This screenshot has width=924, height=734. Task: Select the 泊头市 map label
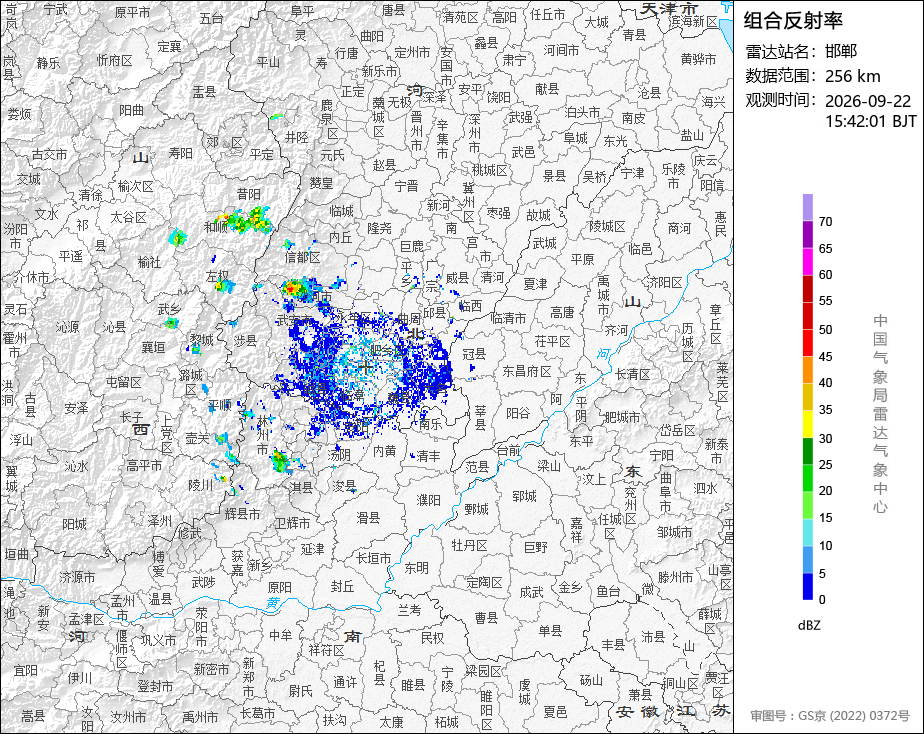click(582, 112)
